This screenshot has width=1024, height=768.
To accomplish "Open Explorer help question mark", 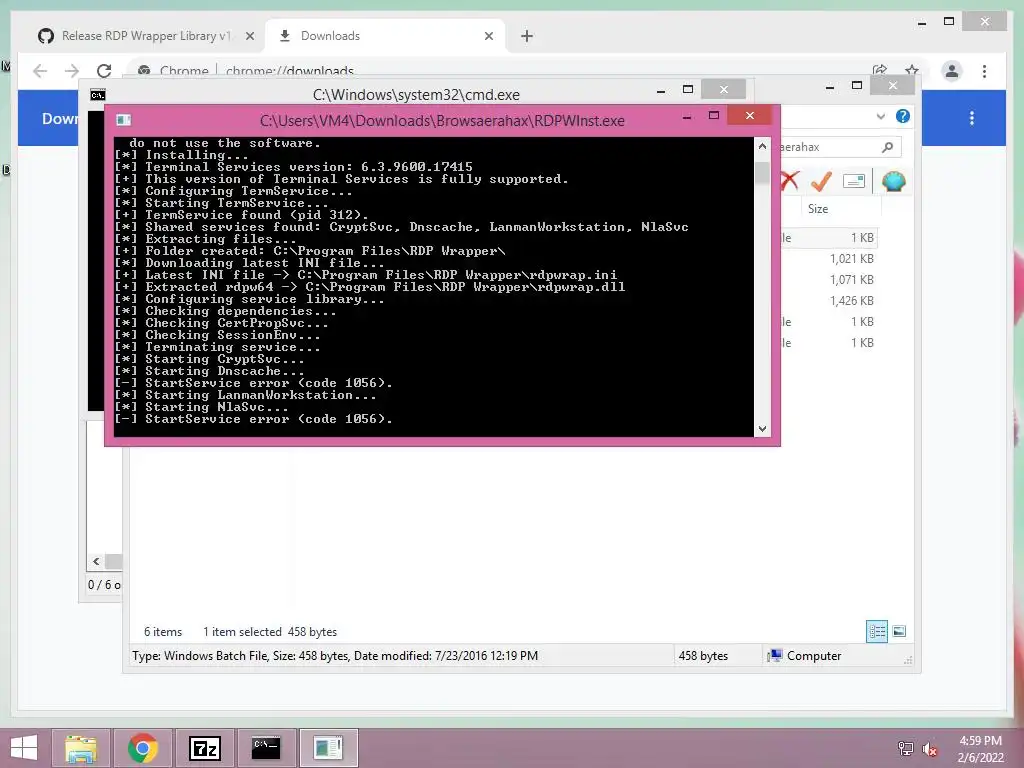I will tap(903, 116).
